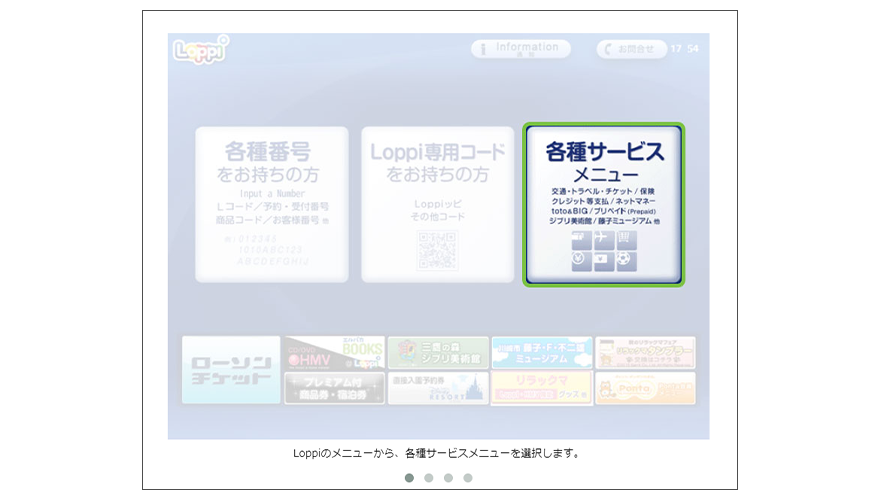Open the Disney Resort 入園予約券 banner

[x=438, y=388]
